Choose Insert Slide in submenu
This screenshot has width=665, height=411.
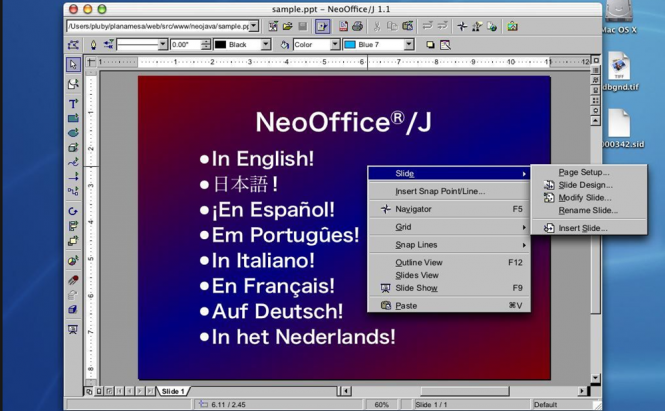pyautogui.click(x=589, y=228)
